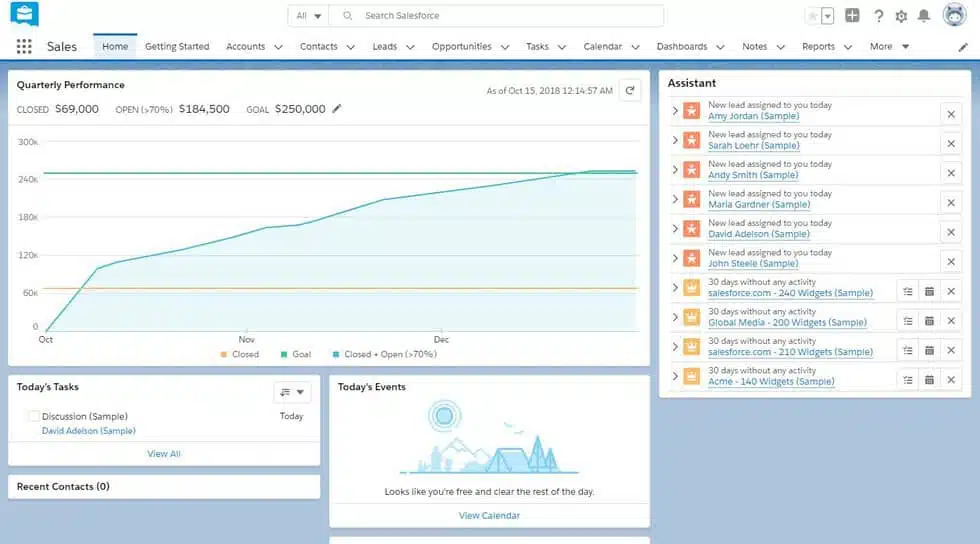The width and height of the screenshot is (980, 544).
Task: Open the App Launcher grid icon
Action: (24, 46)
